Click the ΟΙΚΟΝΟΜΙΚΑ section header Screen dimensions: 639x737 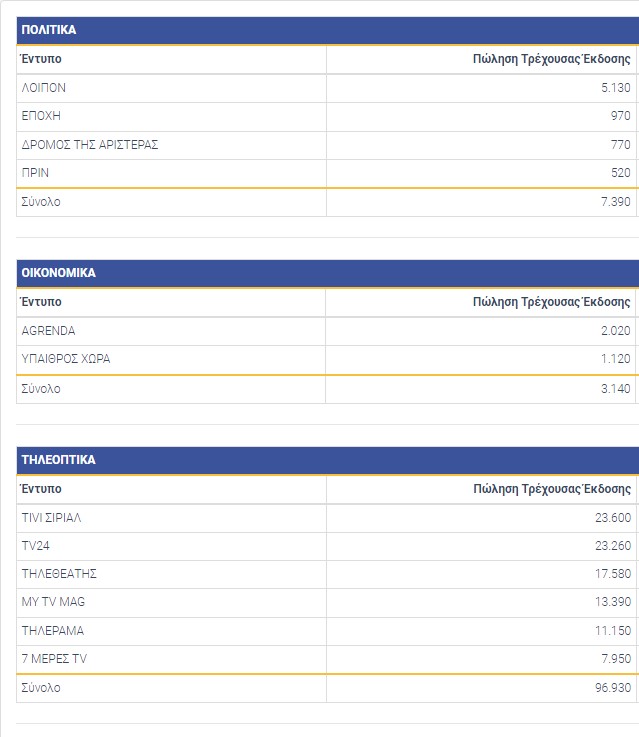(59, 273)
